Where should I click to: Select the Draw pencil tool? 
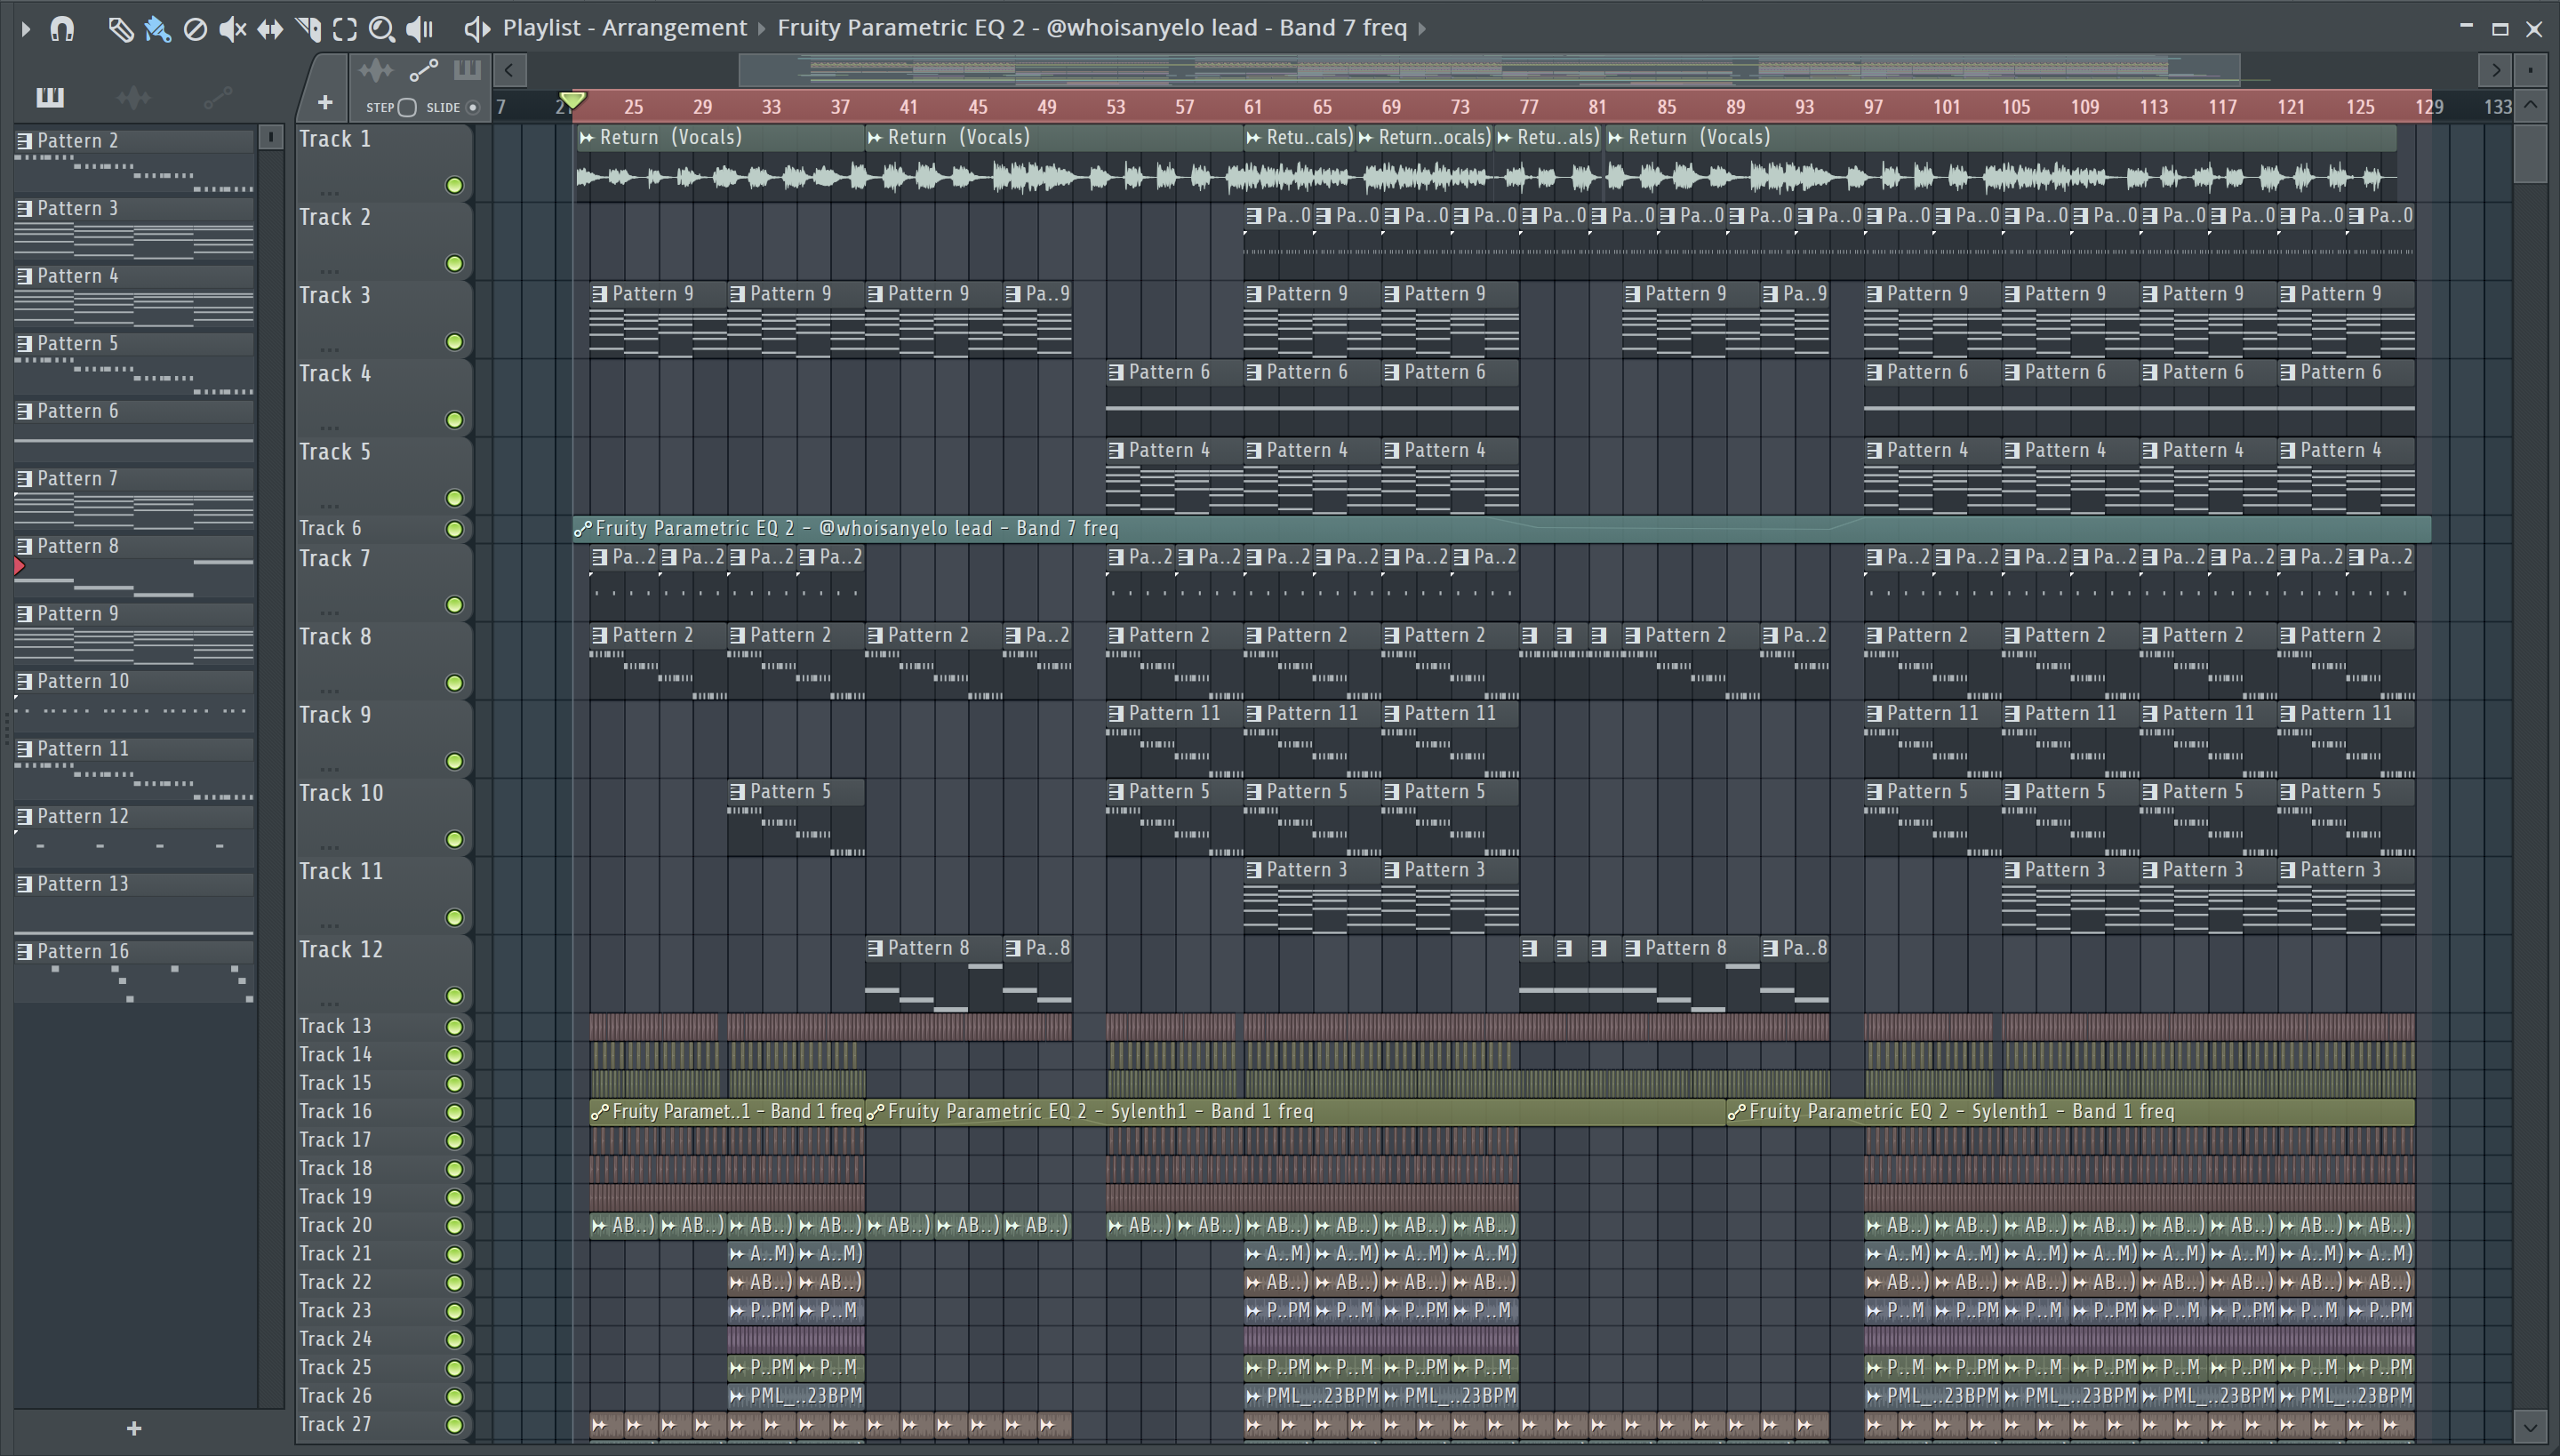[120, 29]
